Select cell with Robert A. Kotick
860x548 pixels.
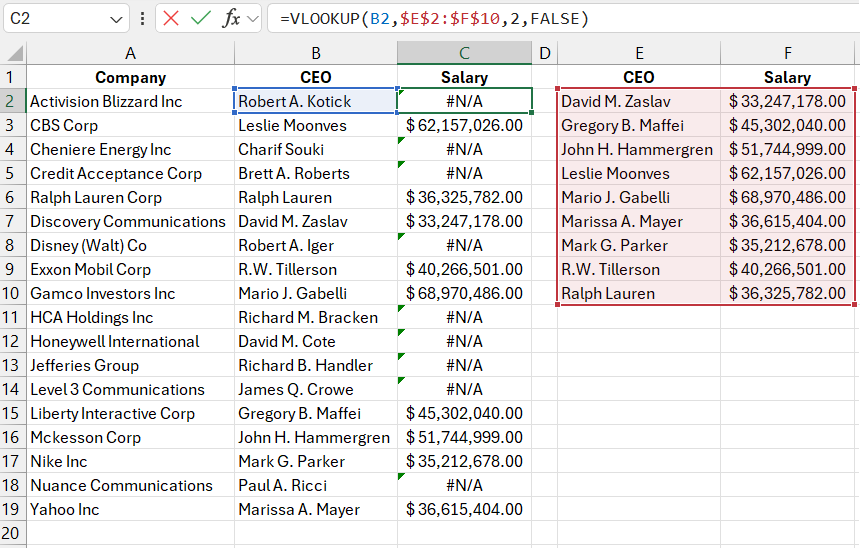click(315, 101)
